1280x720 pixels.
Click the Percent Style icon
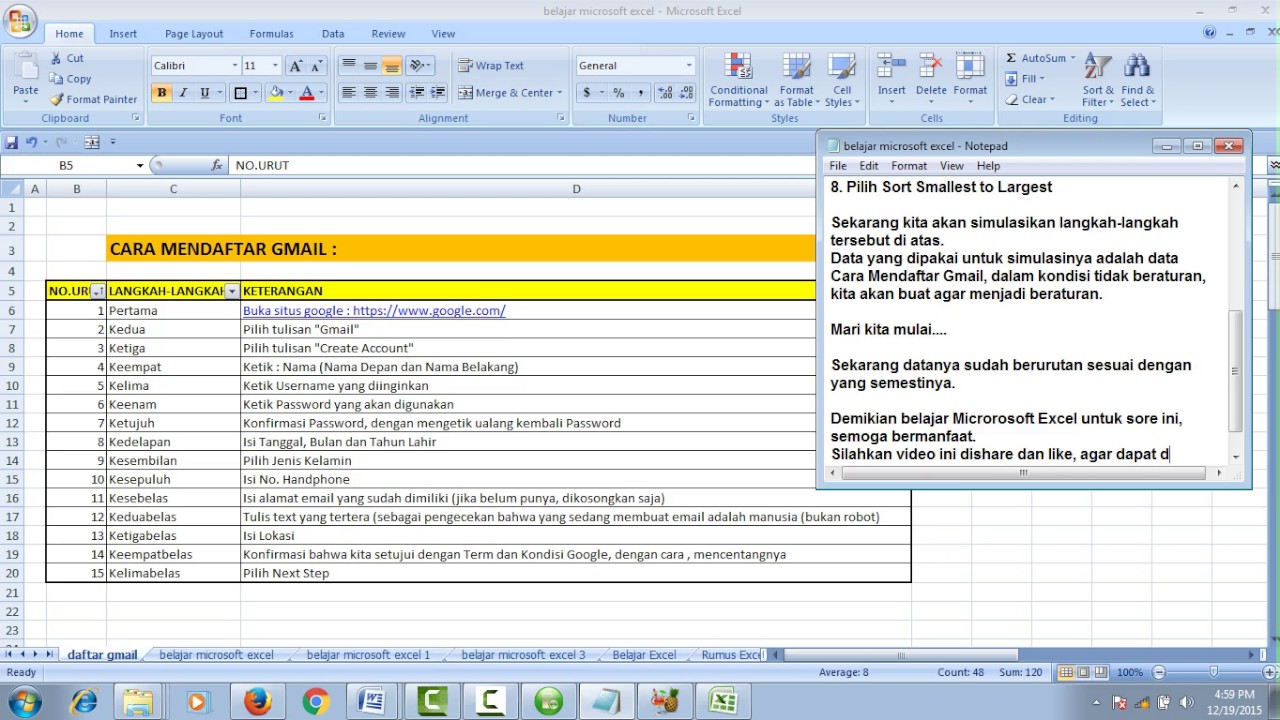619,93
